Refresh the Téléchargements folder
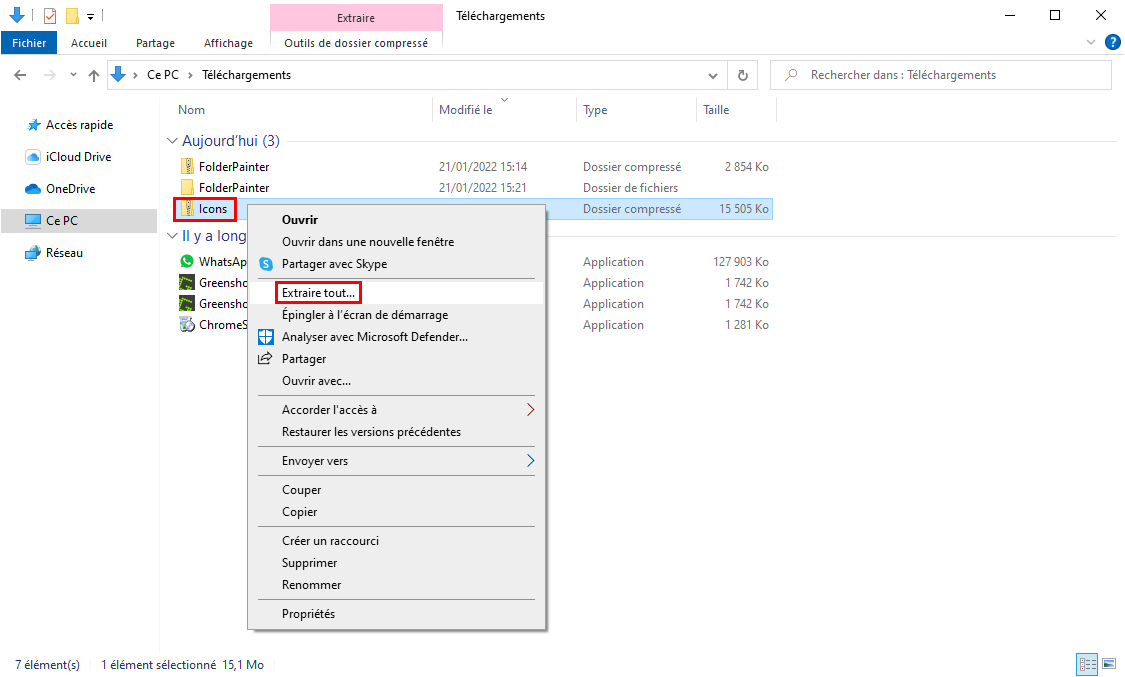The height and width of the screenshot is (677, 1125). coord(743,75)
